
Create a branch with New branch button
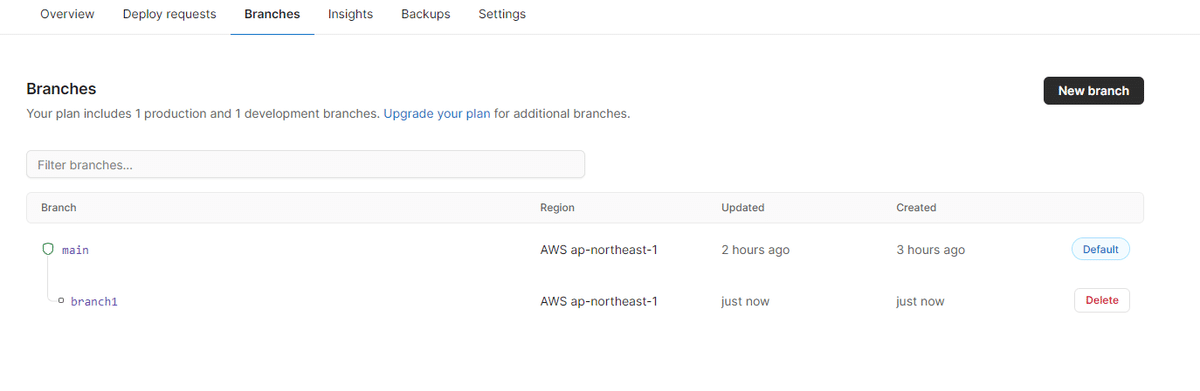[1093, 90]
